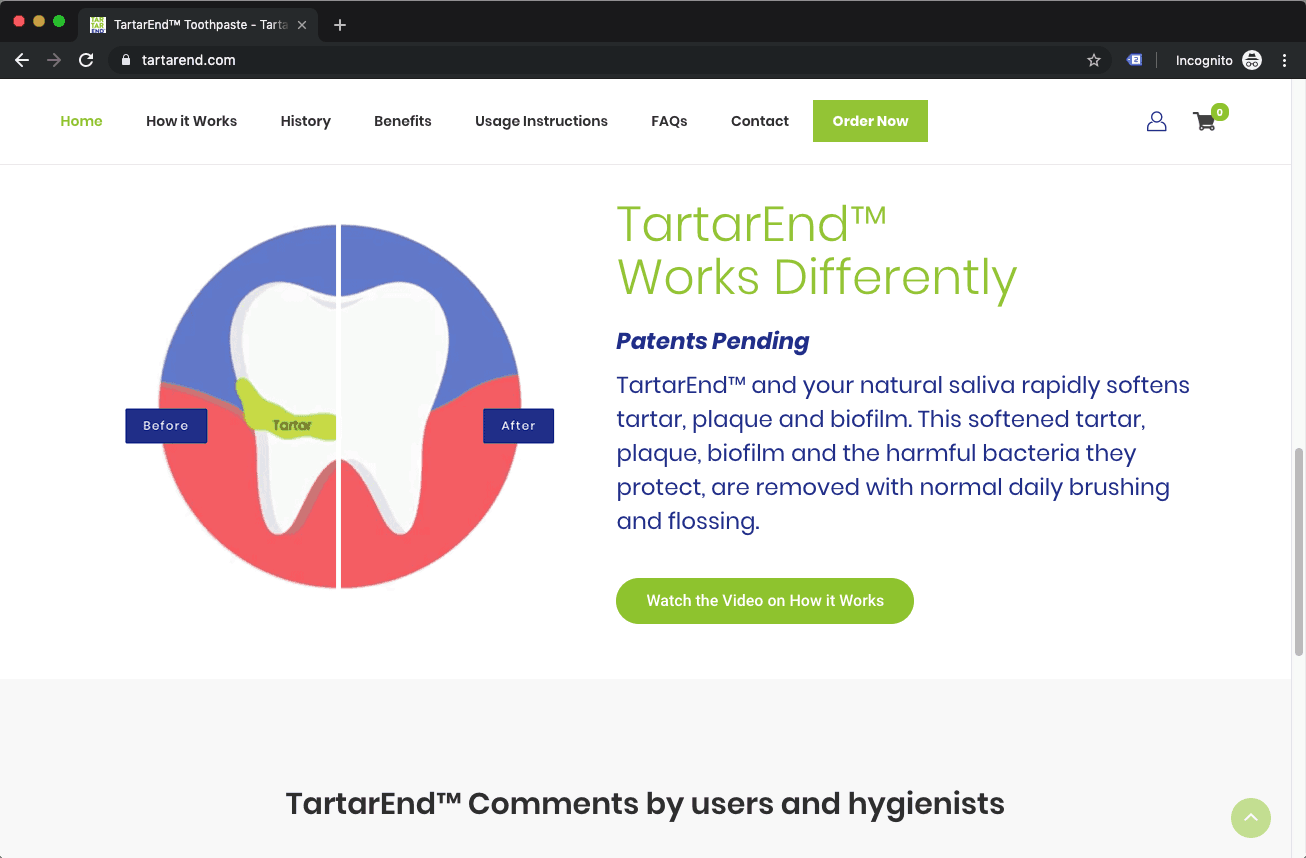Open the shopping cart icon
This screenshot has height=858, width=1306.
tap(1205, 122)
